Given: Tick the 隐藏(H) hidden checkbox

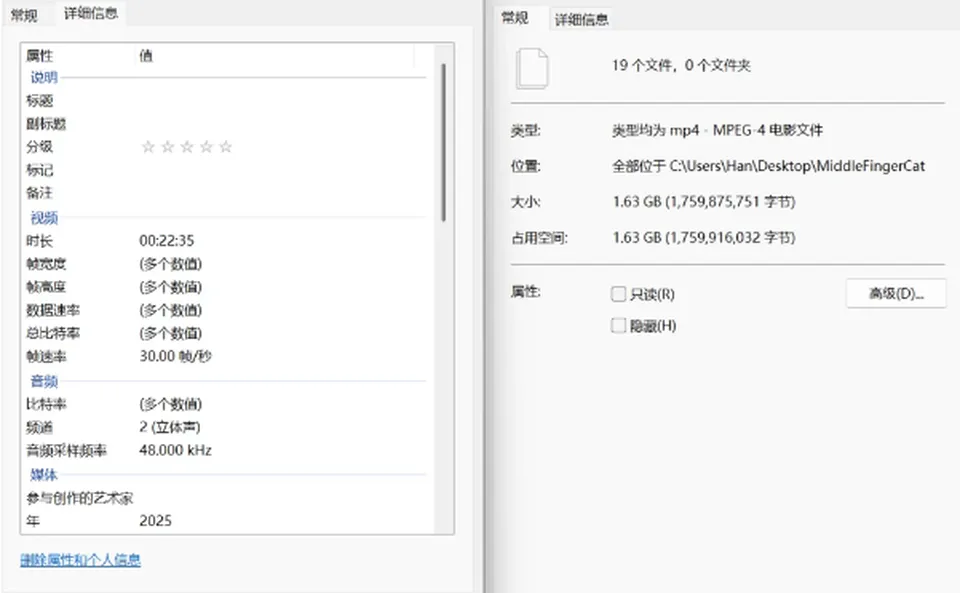Looking at the screenshot, I should 618,326.
